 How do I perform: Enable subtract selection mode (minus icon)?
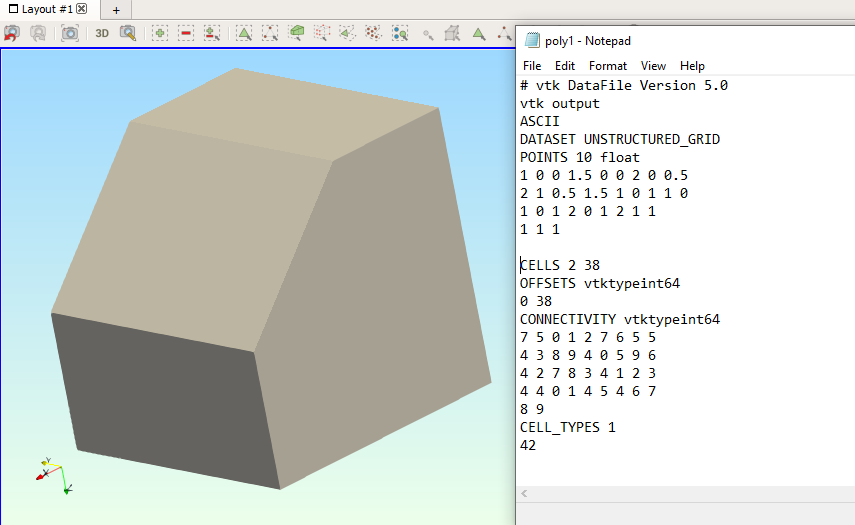[x=186, y=33]
